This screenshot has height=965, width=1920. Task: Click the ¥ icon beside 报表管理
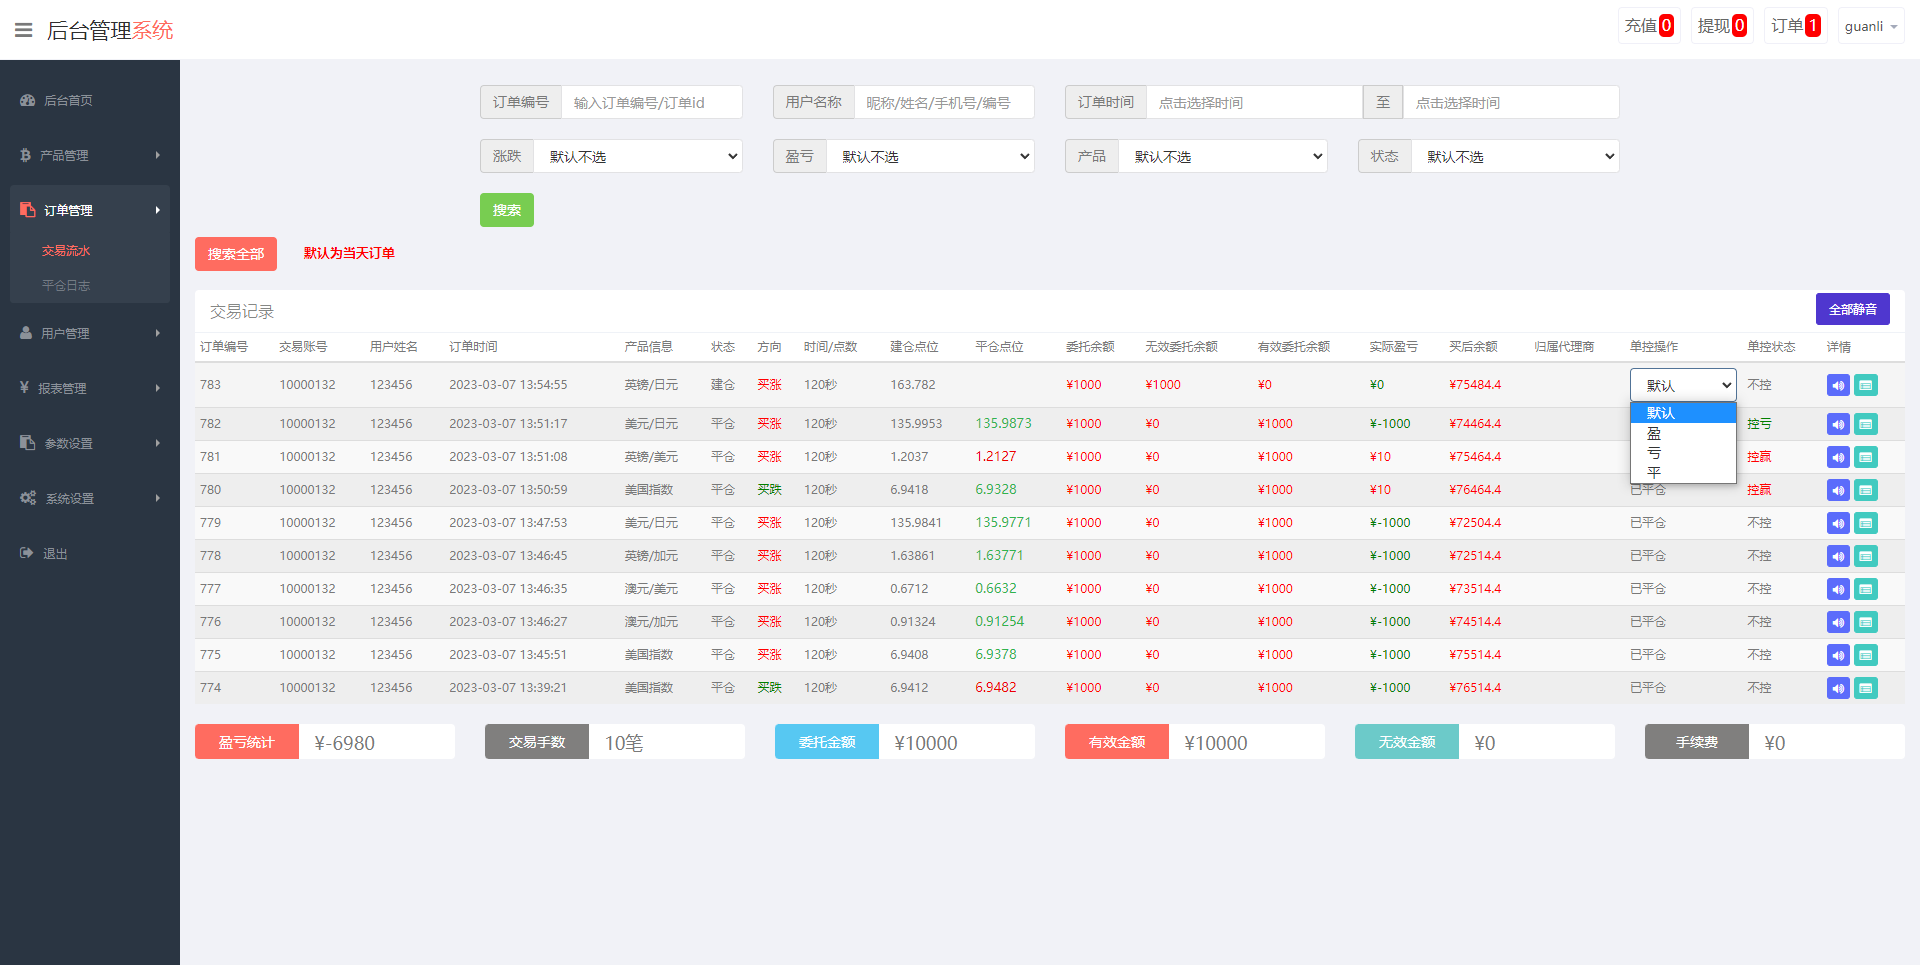[27, 388]
